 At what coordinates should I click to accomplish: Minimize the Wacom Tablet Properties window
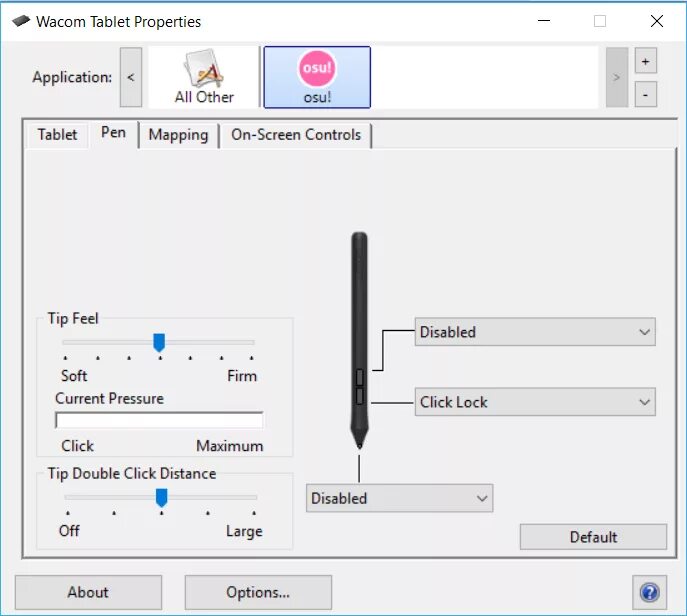coord(544,21)
